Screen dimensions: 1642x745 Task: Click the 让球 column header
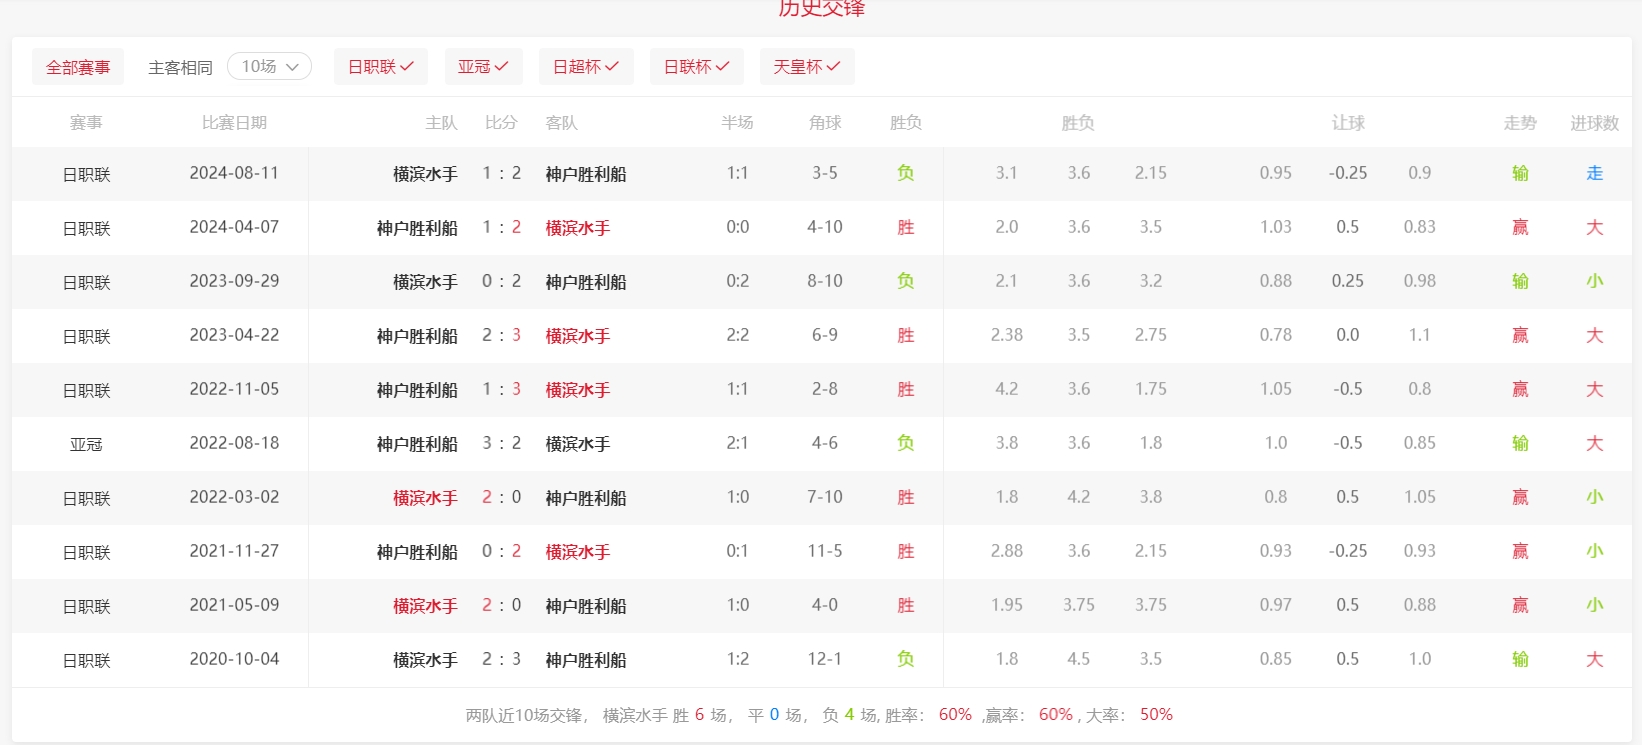[1347, 123]
